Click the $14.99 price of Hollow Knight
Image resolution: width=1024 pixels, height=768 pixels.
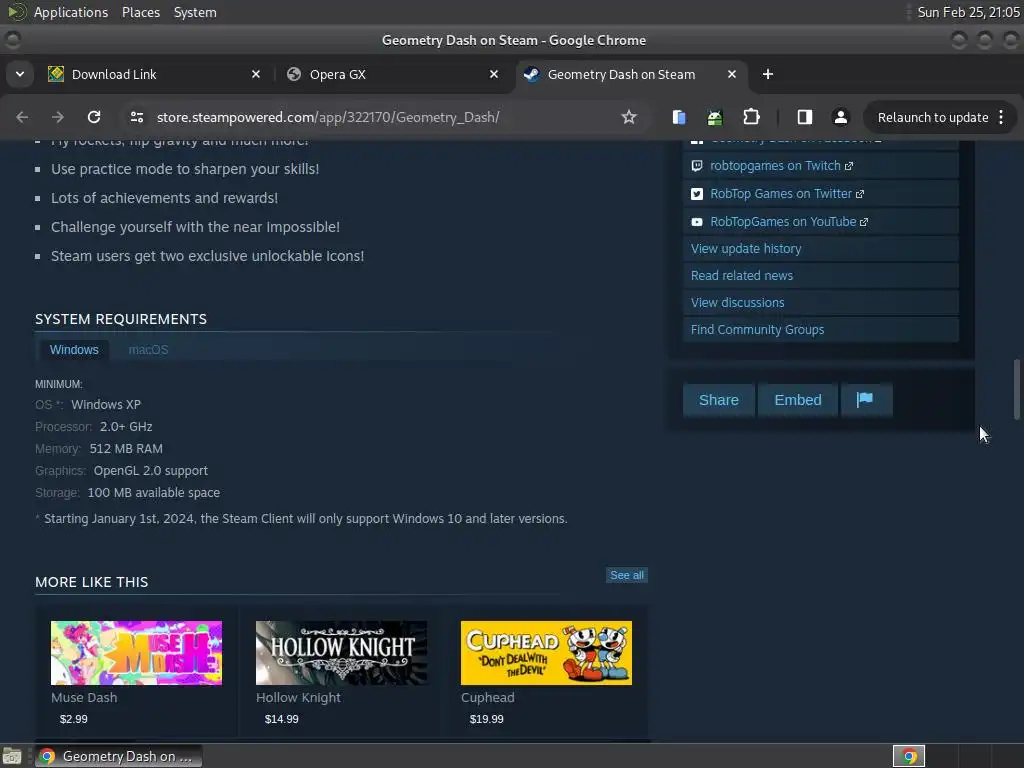(281, 719)
